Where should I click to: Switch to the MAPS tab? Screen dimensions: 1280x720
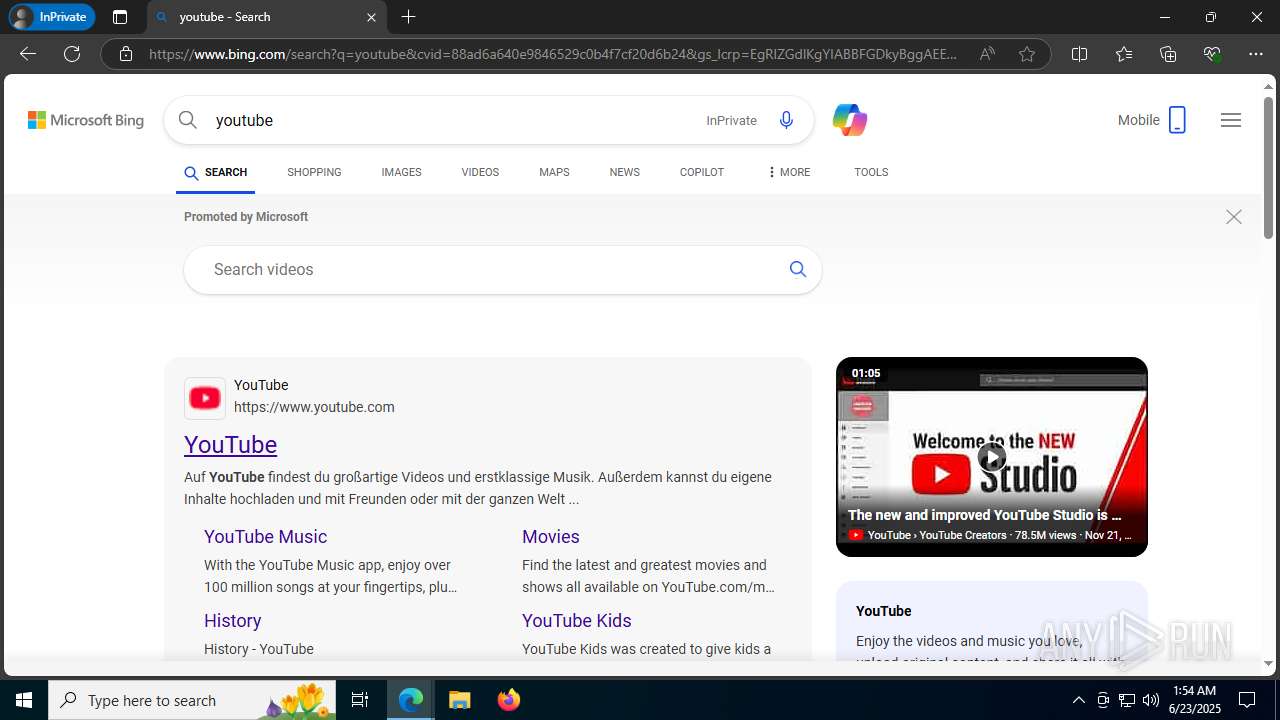554,172
